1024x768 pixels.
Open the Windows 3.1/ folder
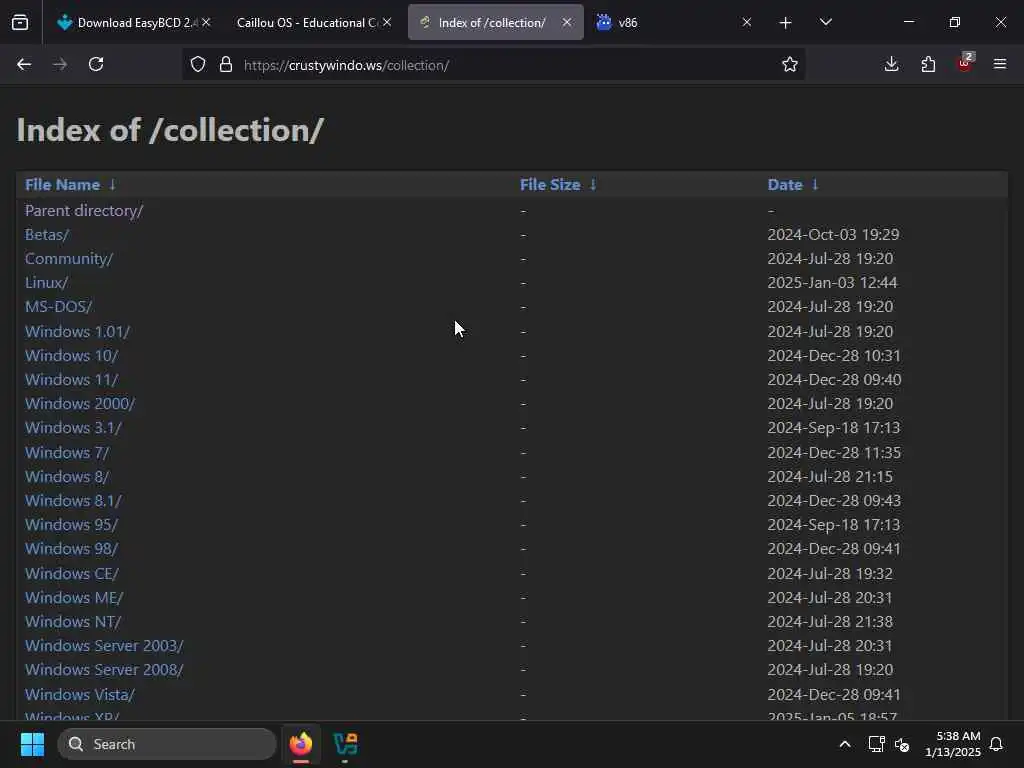coord(73,428)
